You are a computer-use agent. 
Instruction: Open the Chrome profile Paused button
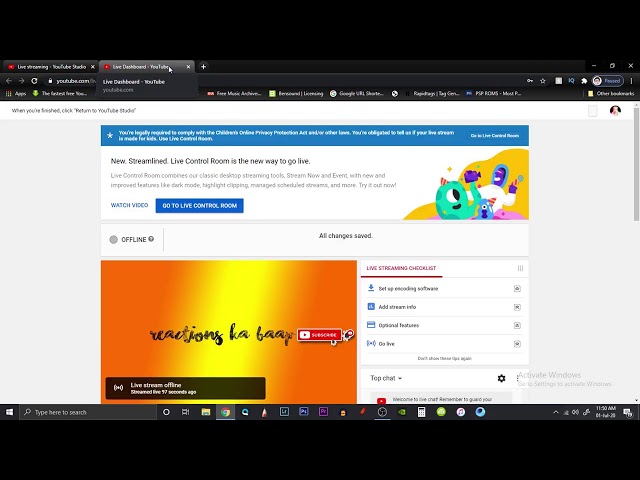coord(608,81)
